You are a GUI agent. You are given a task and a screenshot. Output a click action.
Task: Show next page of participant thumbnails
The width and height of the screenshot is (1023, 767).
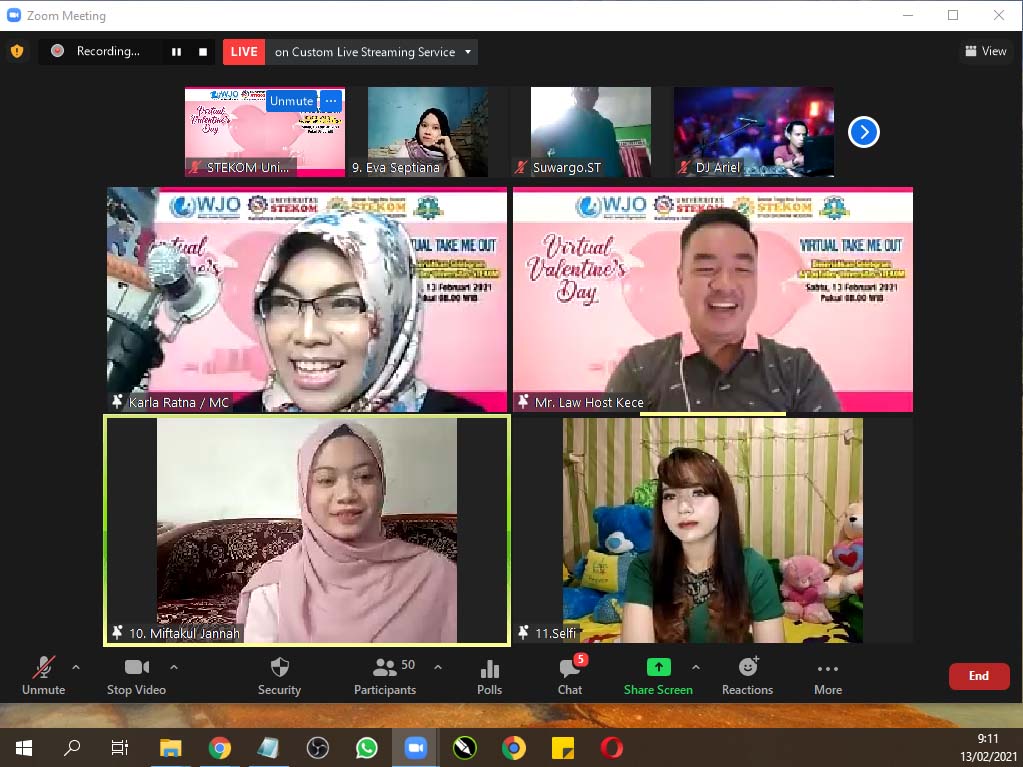864,132
